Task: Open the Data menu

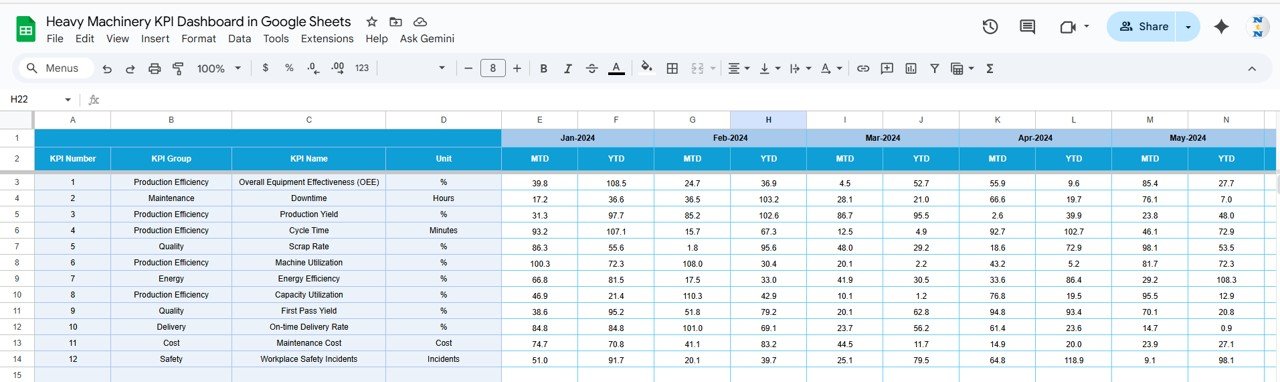Action: point(240,38)
